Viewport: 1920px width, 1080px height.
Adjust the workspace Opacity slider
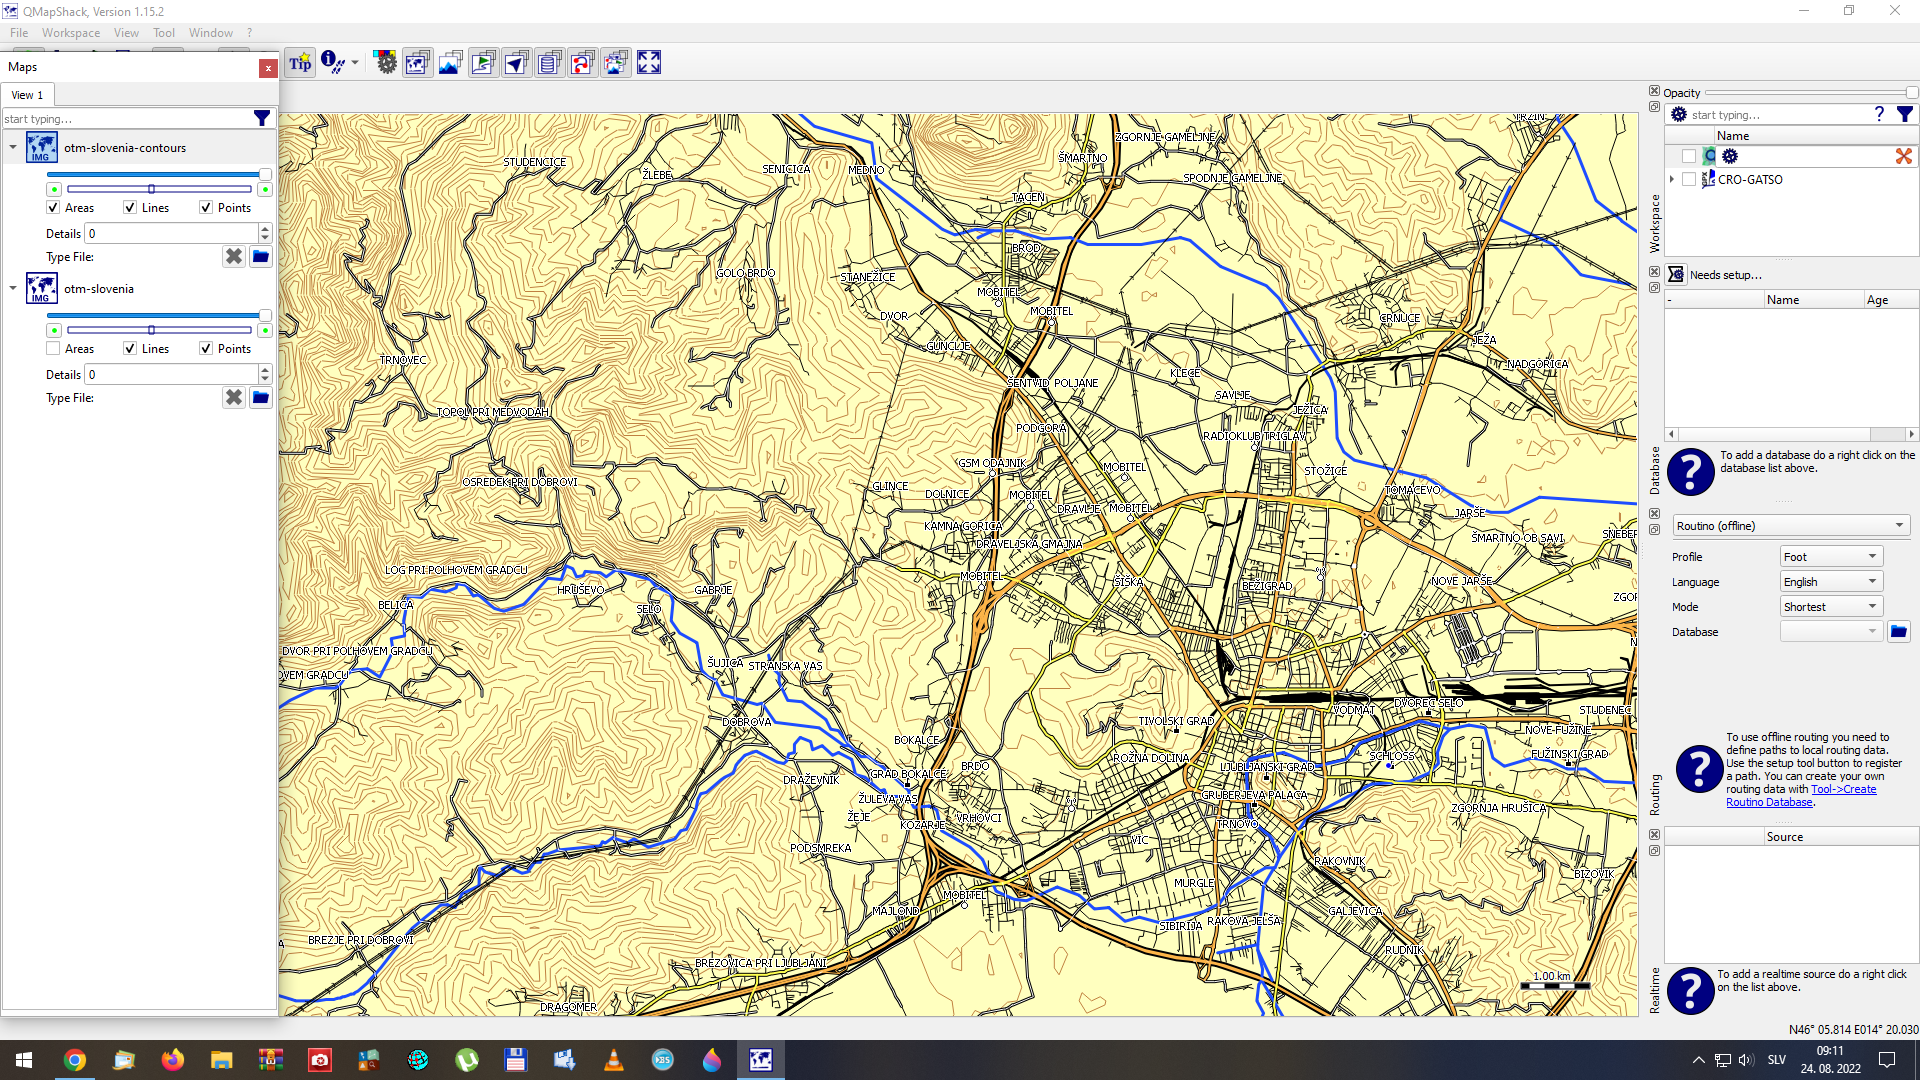tap(1810, 93)
